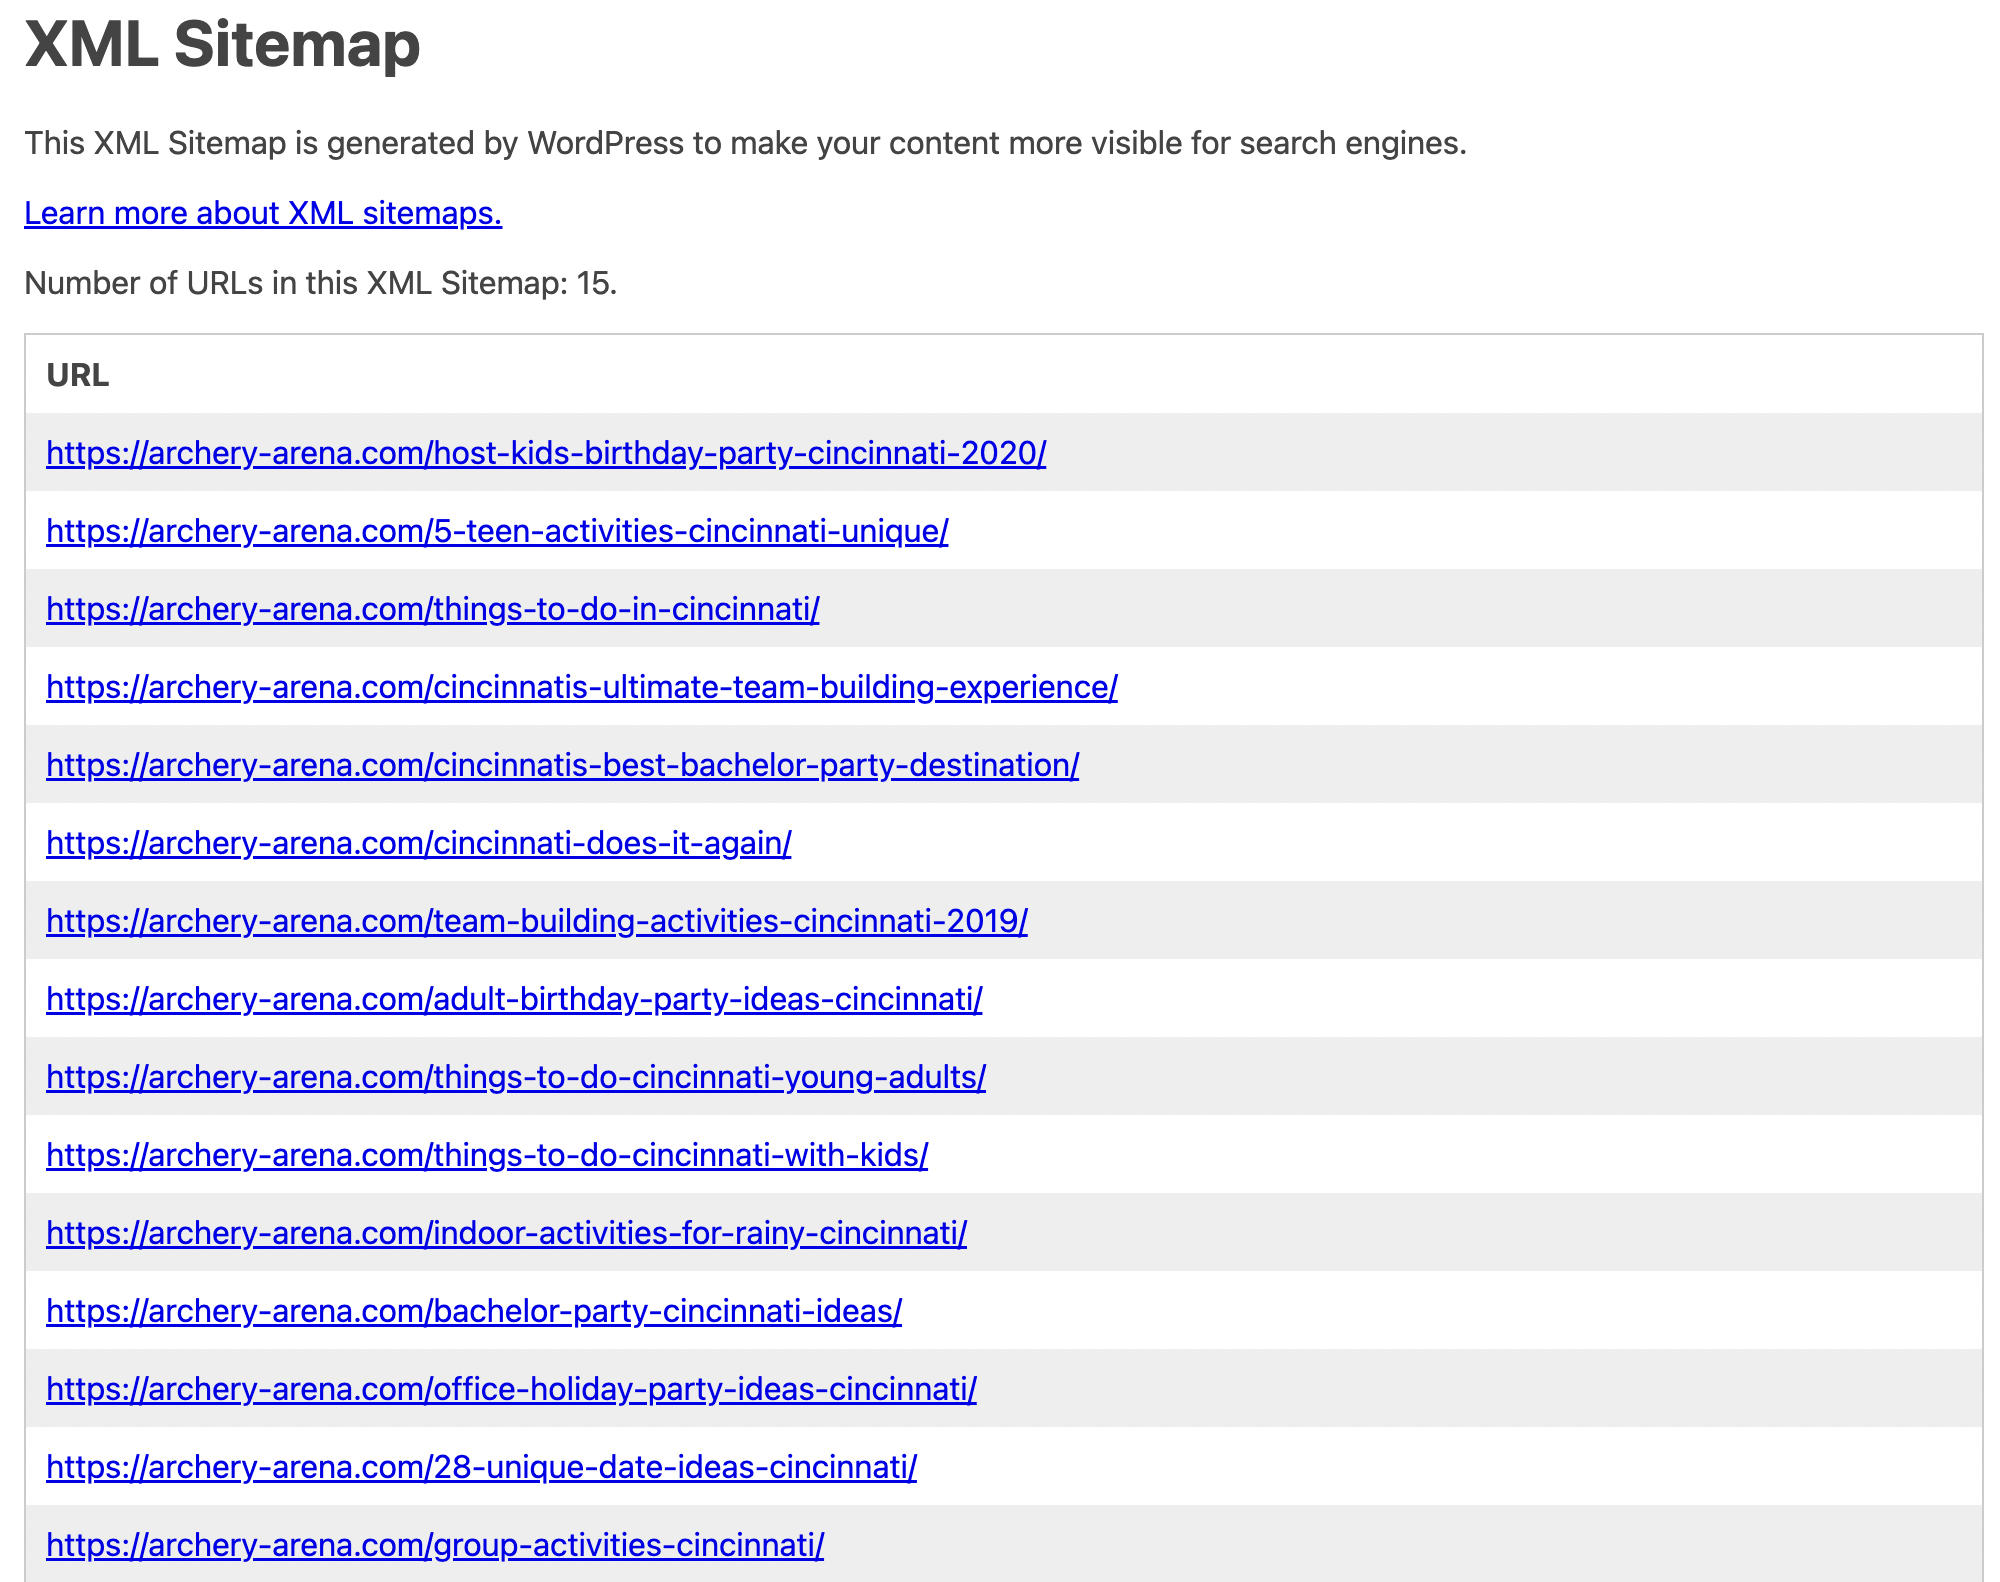The image size is (2000, 1582).
Task: Open the host-kids-birthday-party-cincinnati-2020 URL
Action: click(546, 453)
